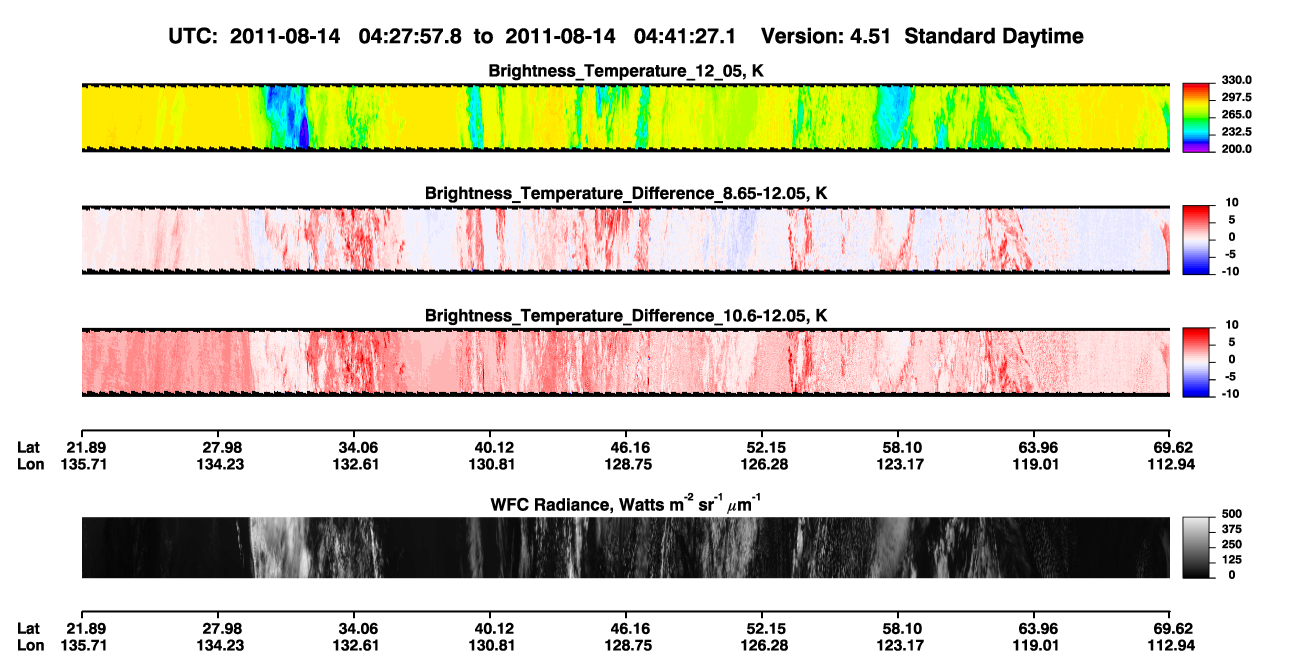Viewport: 1300px width, 667px height.
Task: Click latitude 27.98 under the WFC Radiance plot
Action: [x=221, y=628]
